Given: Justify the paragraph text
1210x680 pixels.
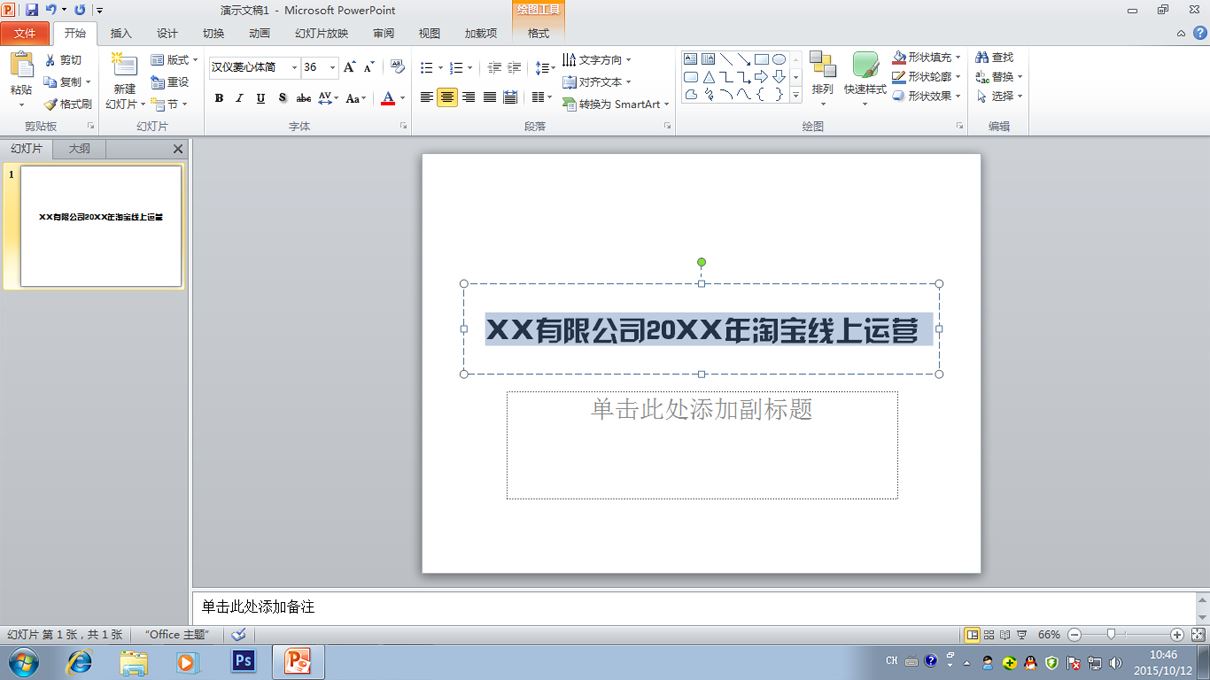Looking at the screenshot, I should [489, 97].
